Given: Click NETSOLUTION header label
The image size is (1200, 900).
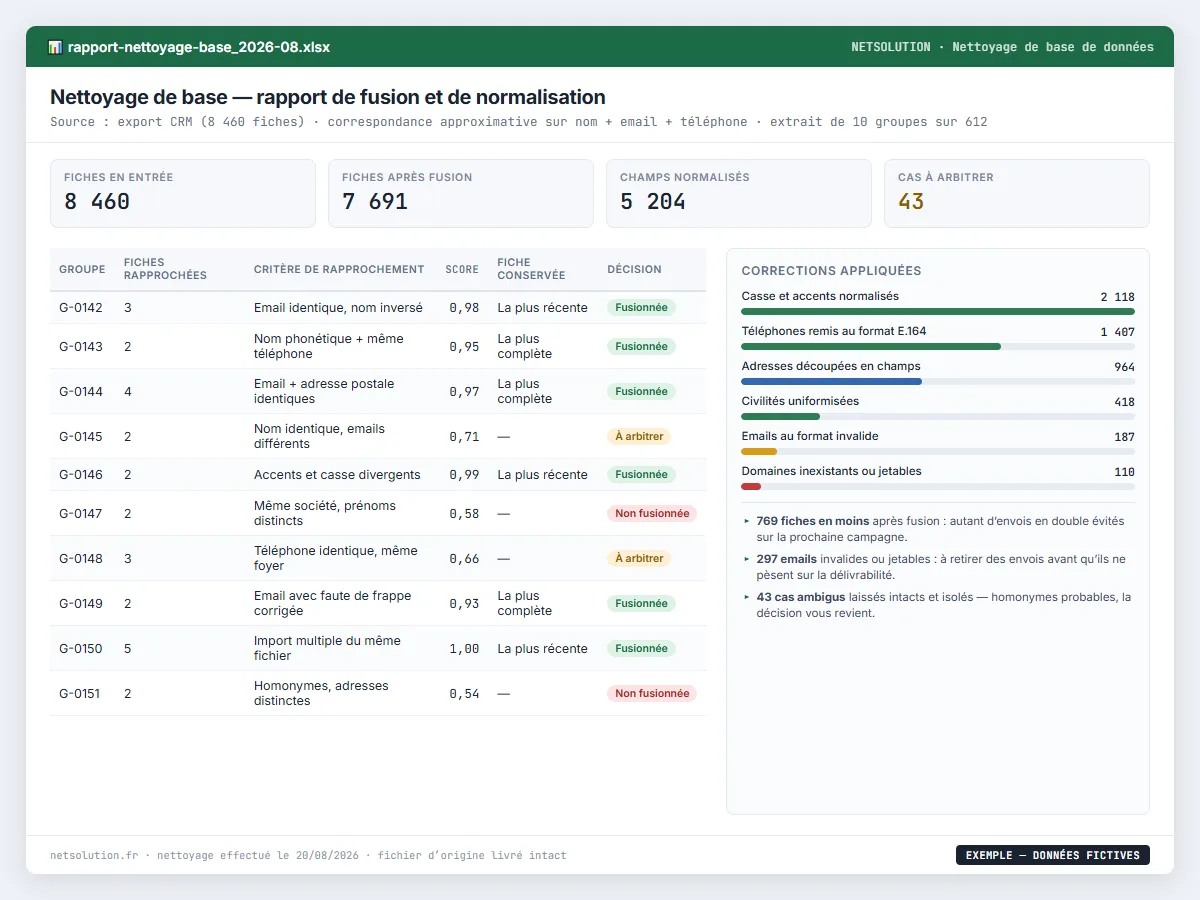Looking at the screenshot, I should [x=891, y=47].
